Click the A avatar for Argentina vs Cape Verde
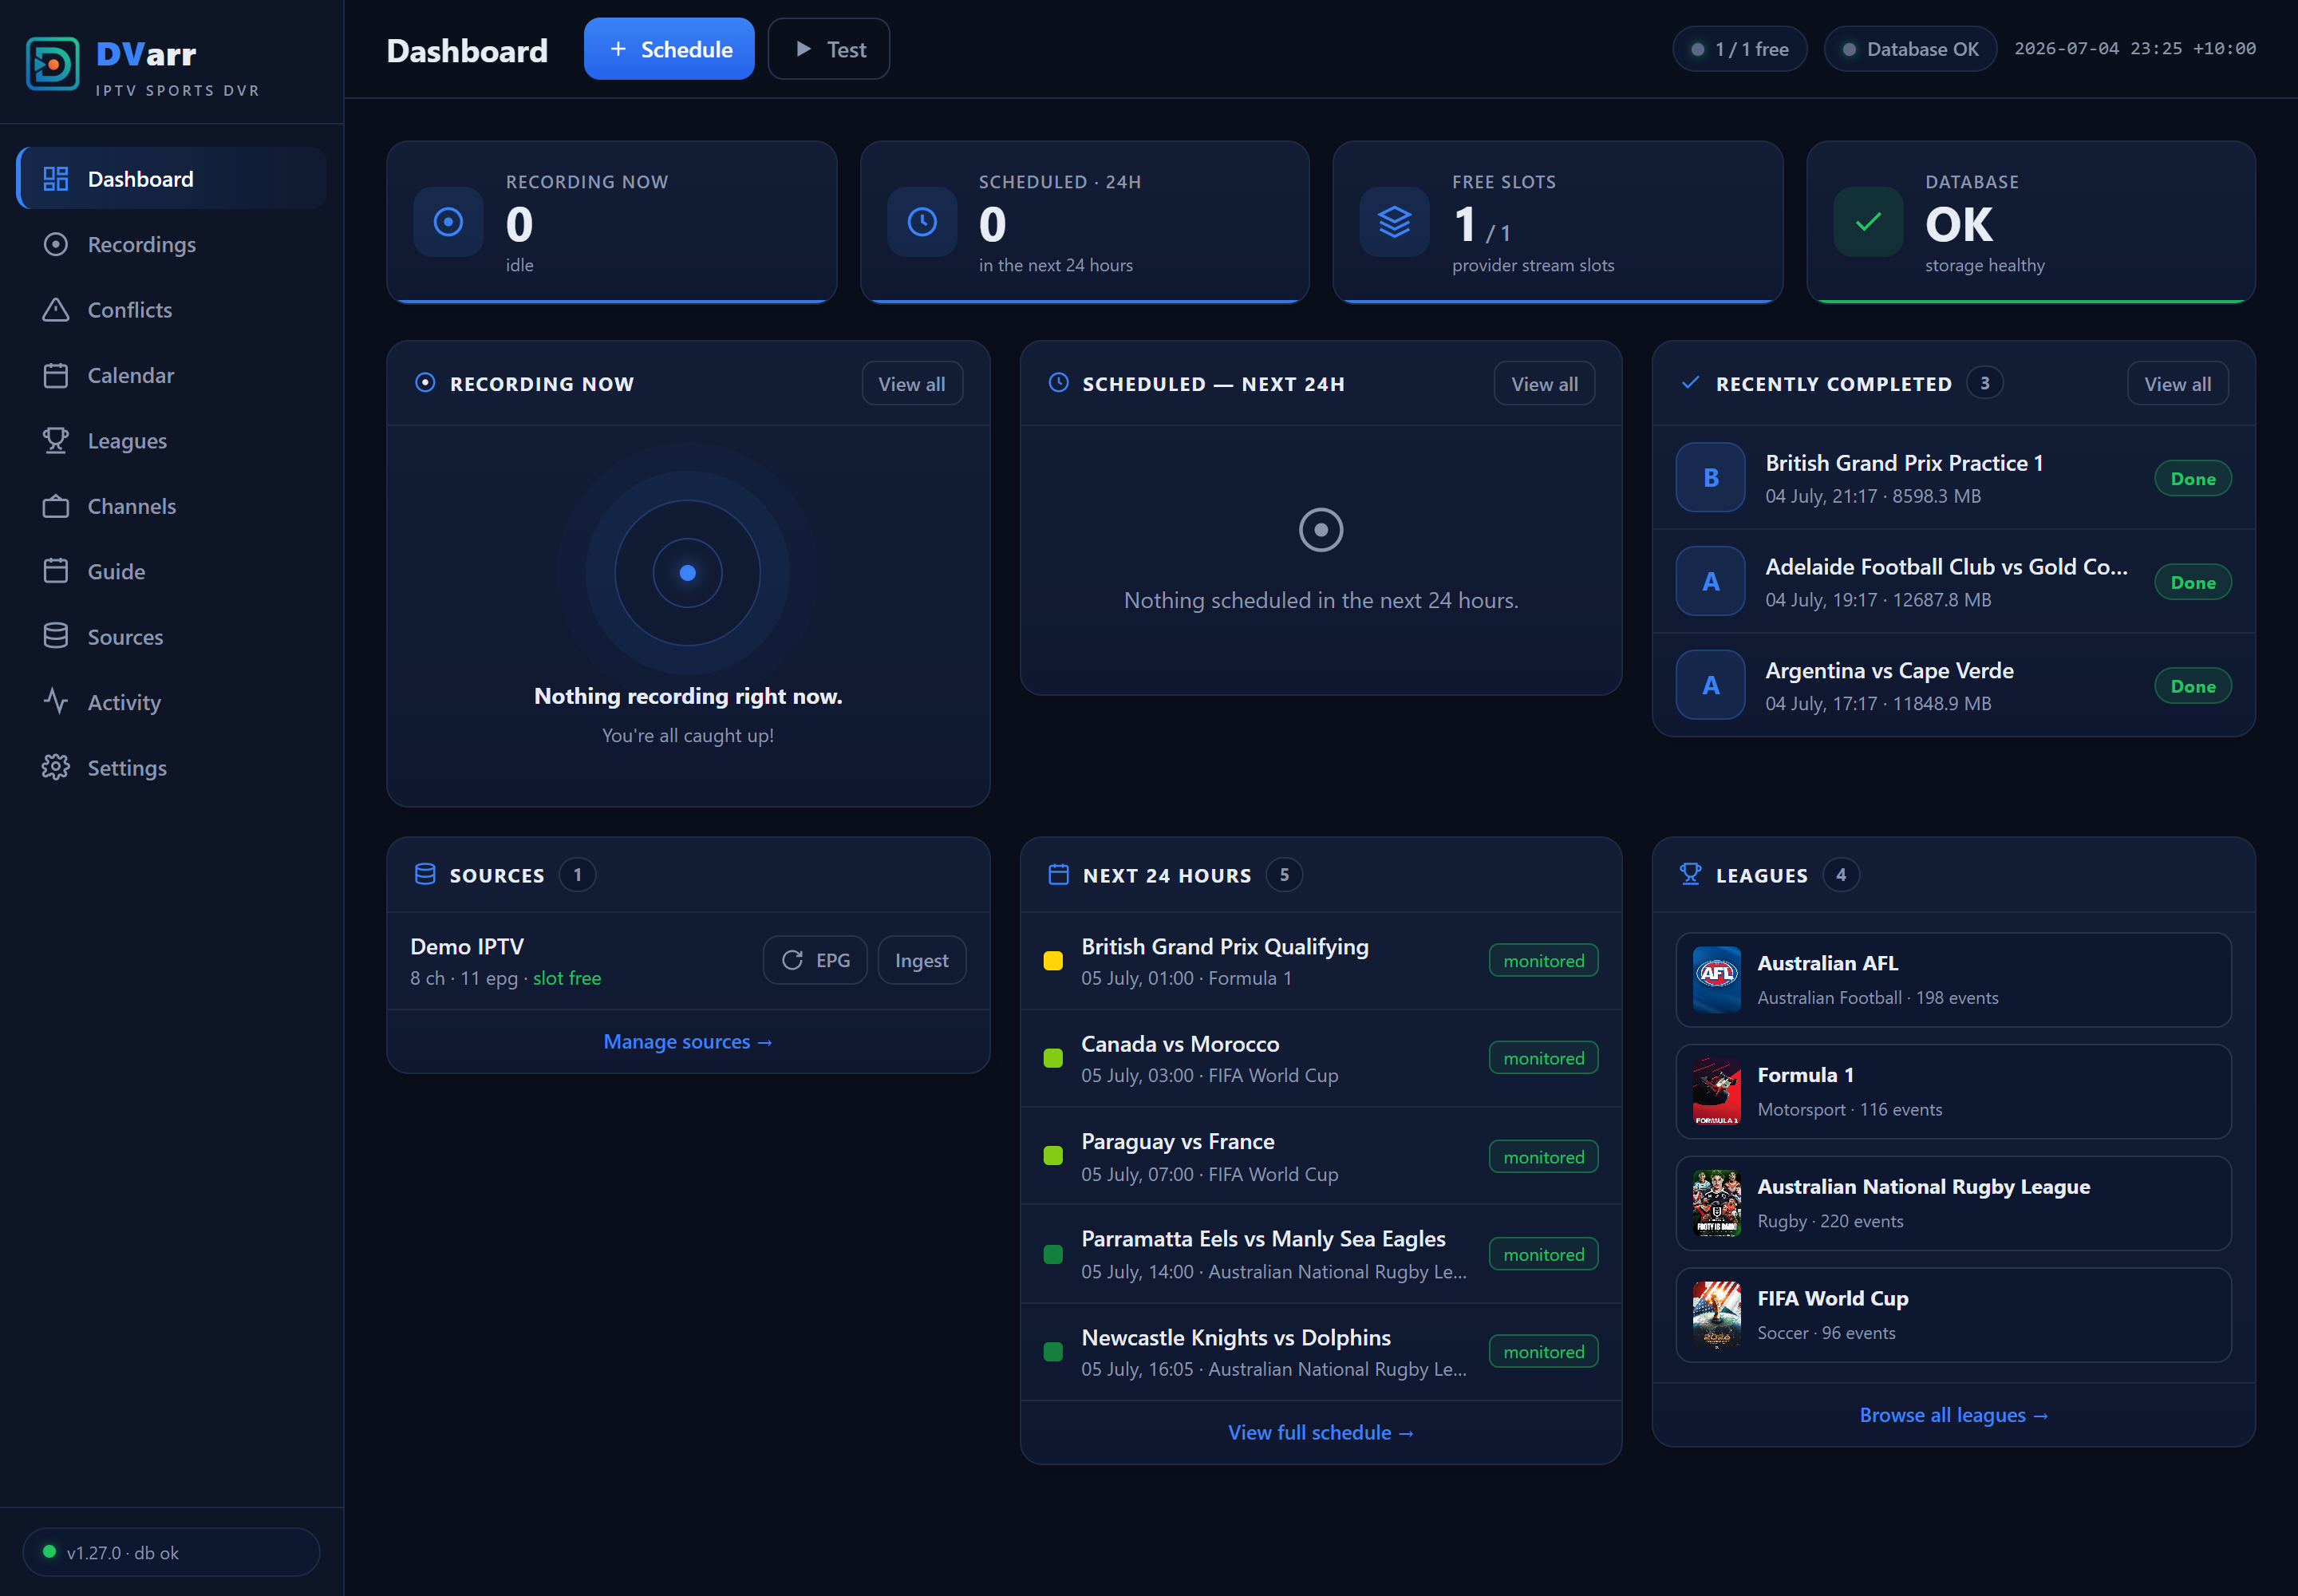This screenshot has width=2298, height=1596. coord(1711,686)
